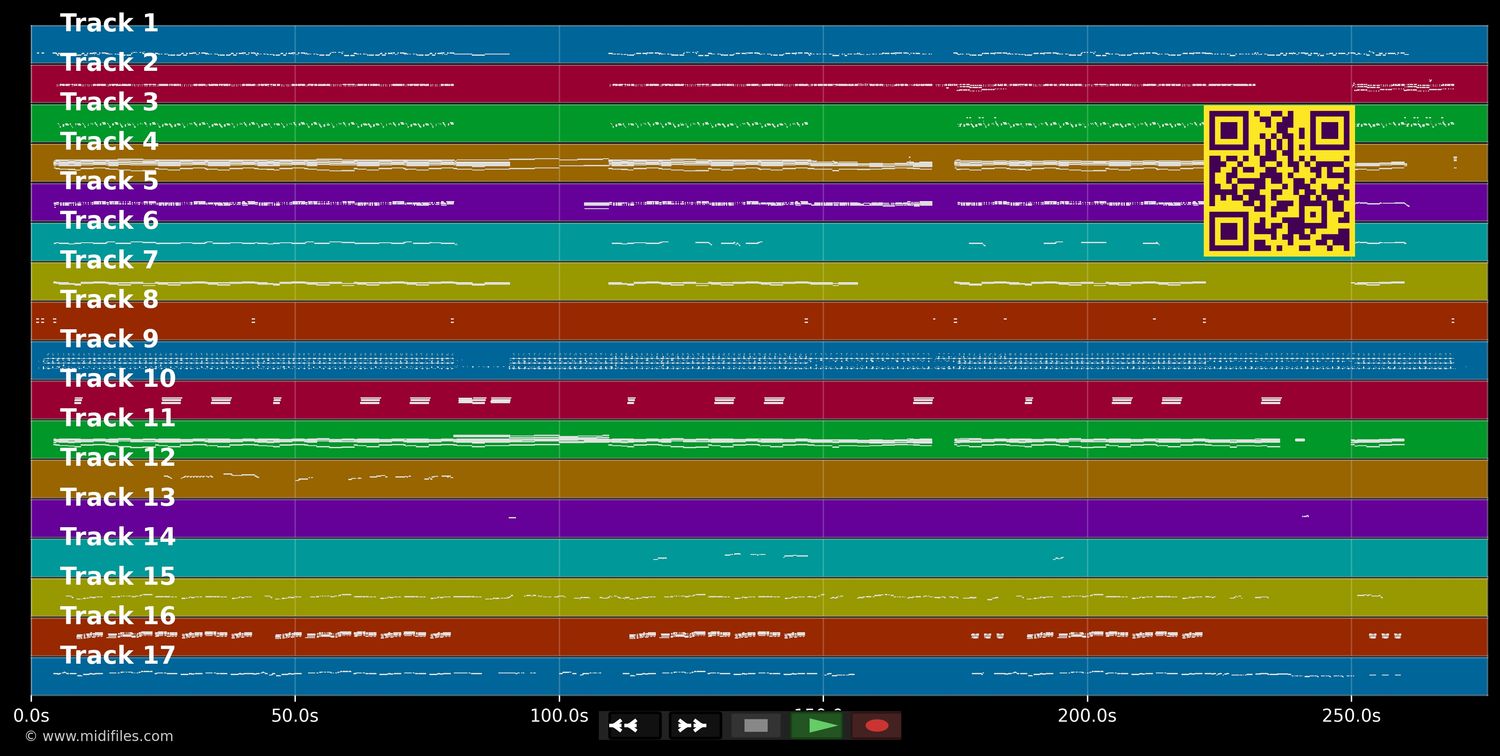The image size is (1500, 756).
Task: Click the 250.0s timeline tick label
Action: 1351,716
